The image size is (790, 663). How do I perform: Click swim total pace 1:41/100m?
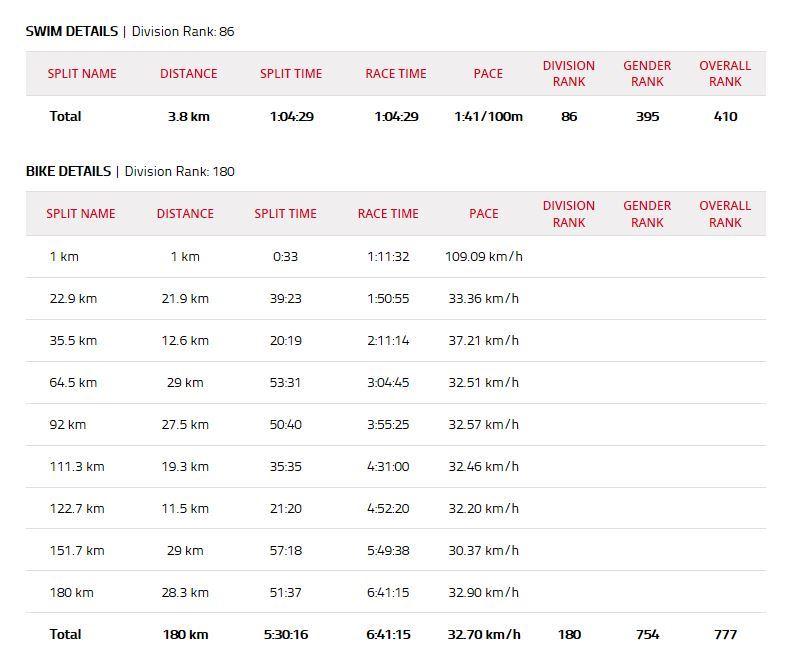(488, 117)
